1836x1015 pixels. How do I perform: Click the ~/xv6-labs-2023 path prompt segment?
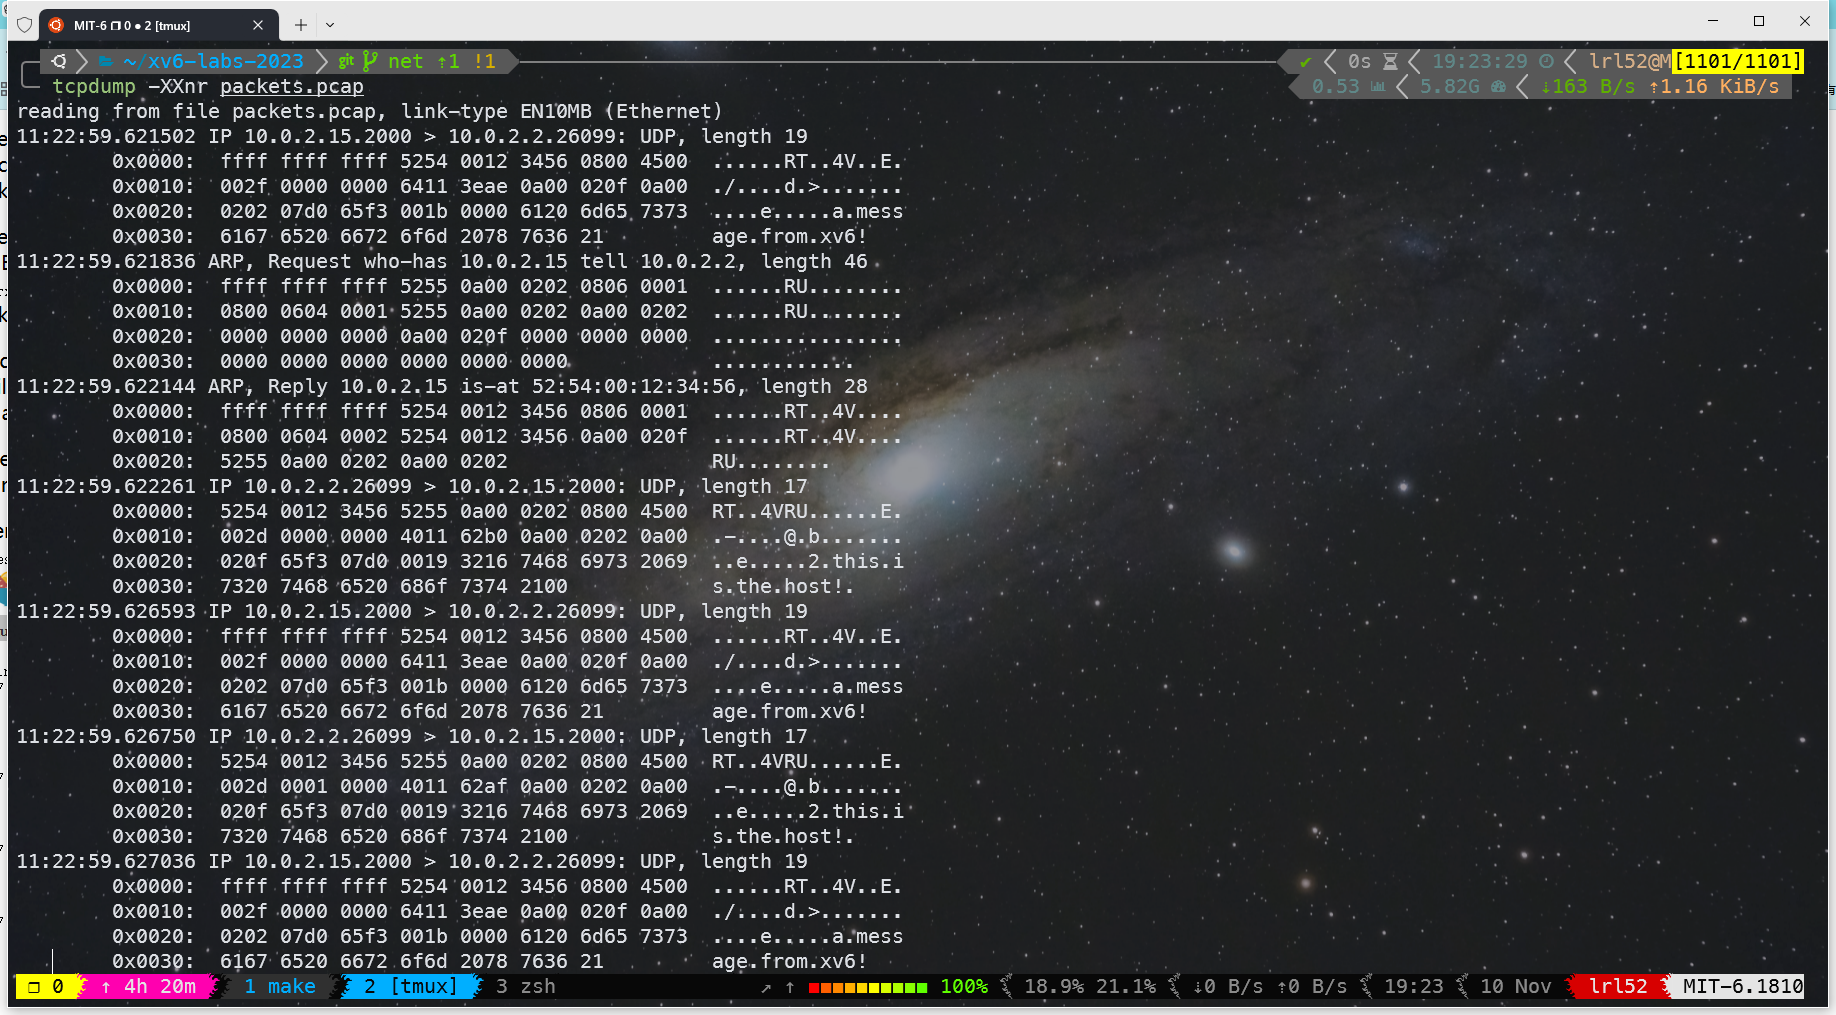(x=213, y=61)
